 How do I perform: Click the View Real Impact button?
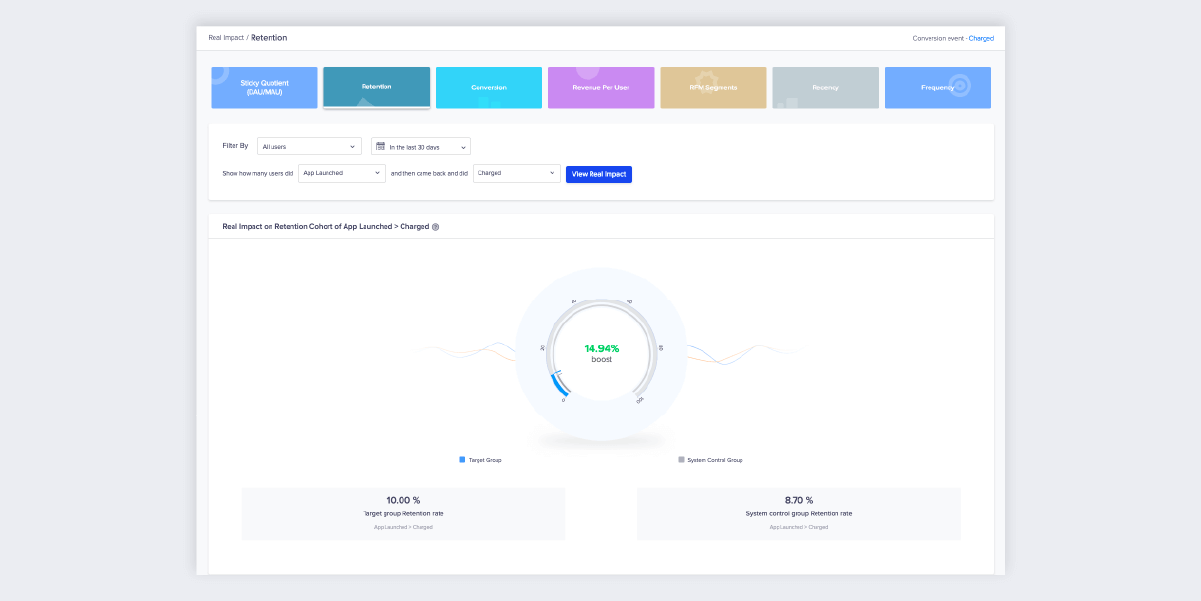(598, 174)
